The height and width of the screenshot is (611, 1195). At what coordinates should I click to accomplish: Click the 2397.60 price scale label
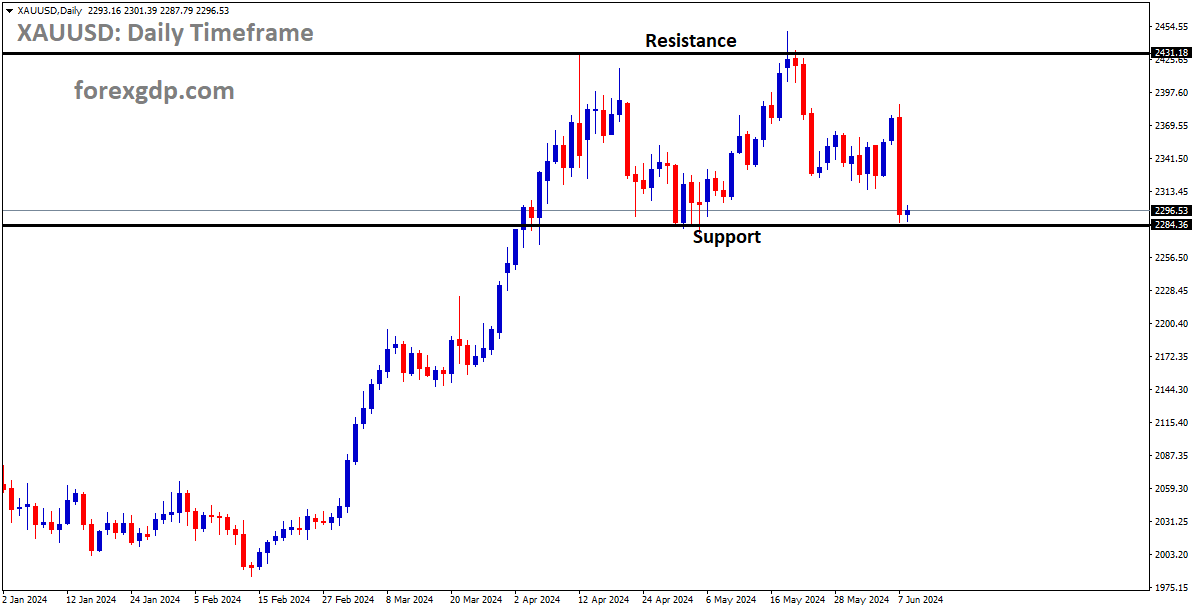(x=1171, y=93)
